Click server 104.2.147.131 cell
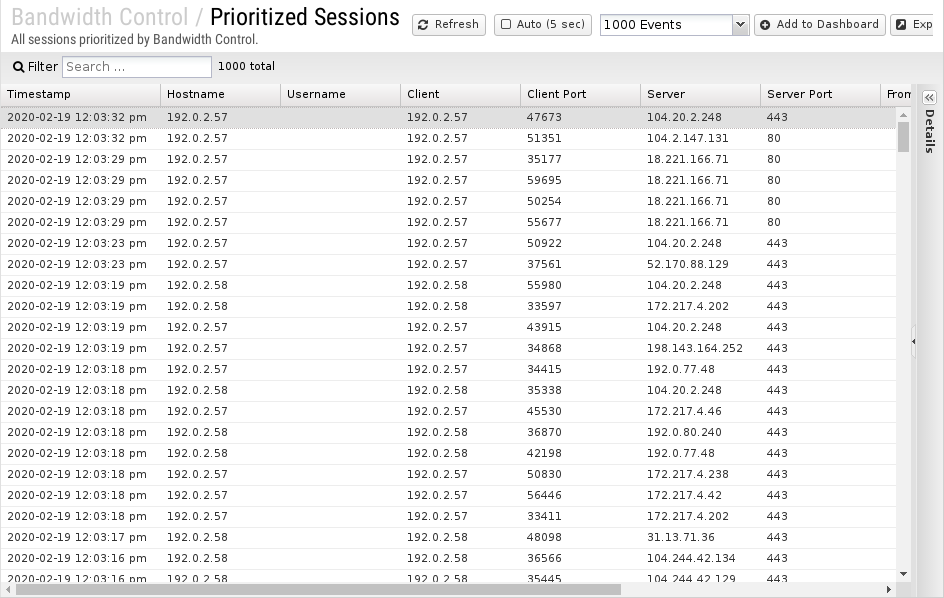Viewport: 944px width, 598px height. 700,139
